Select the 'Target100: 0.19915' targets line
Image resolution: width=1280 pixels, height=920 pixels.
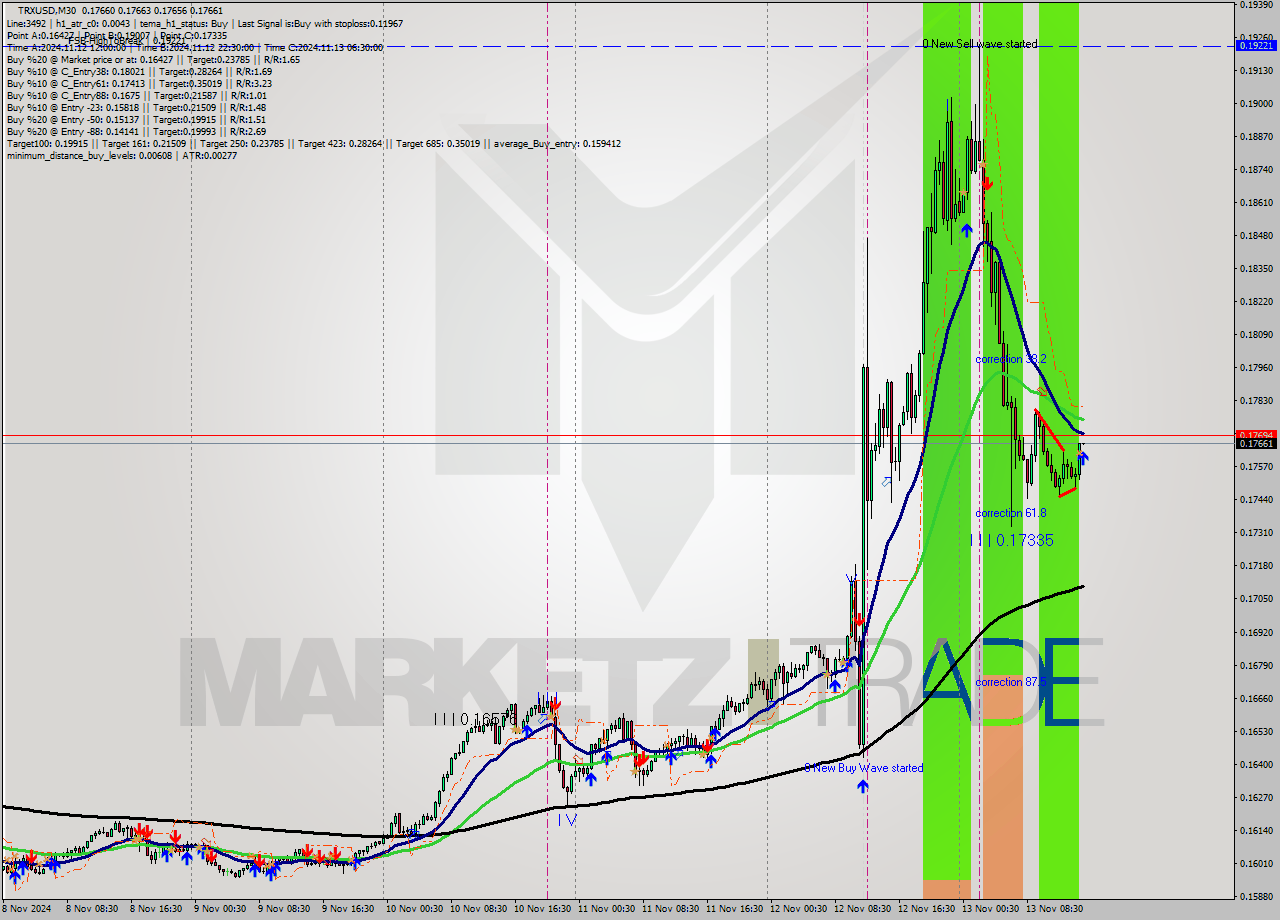tap(313, 143)
